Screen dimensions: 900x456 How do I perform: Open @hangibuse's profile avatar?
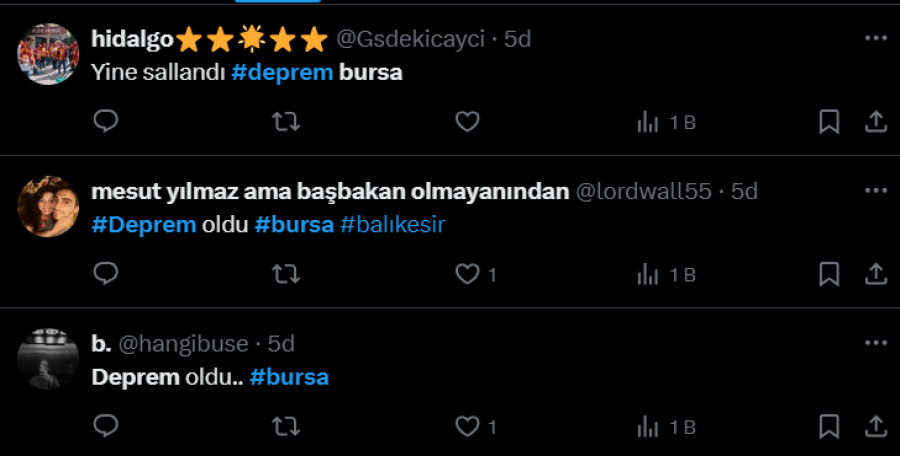[x=48, y=359]
